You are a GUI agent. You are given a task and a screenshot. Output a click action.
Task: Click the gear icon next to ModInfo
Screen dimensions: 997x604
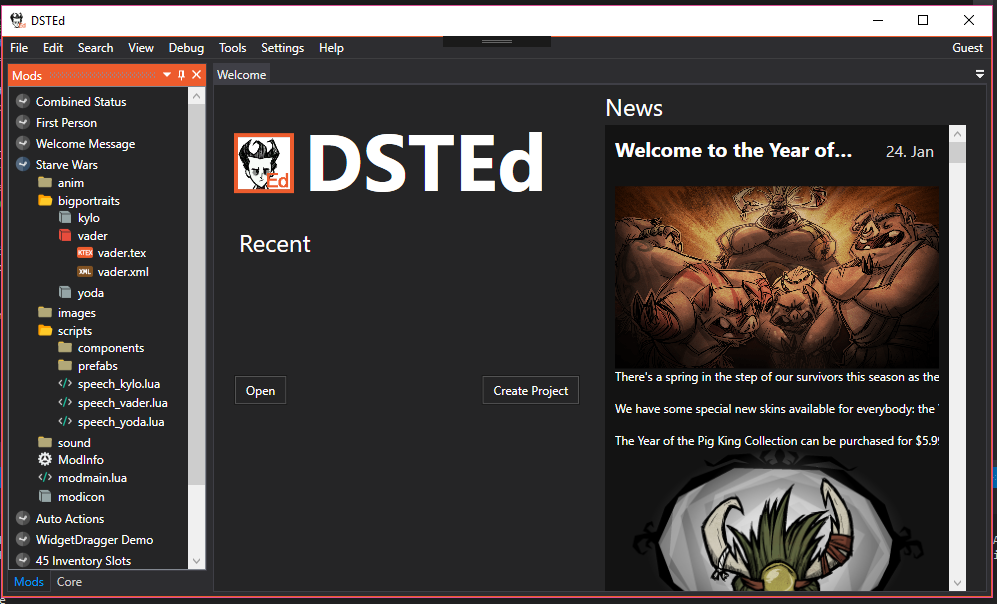tap(45, 460)
